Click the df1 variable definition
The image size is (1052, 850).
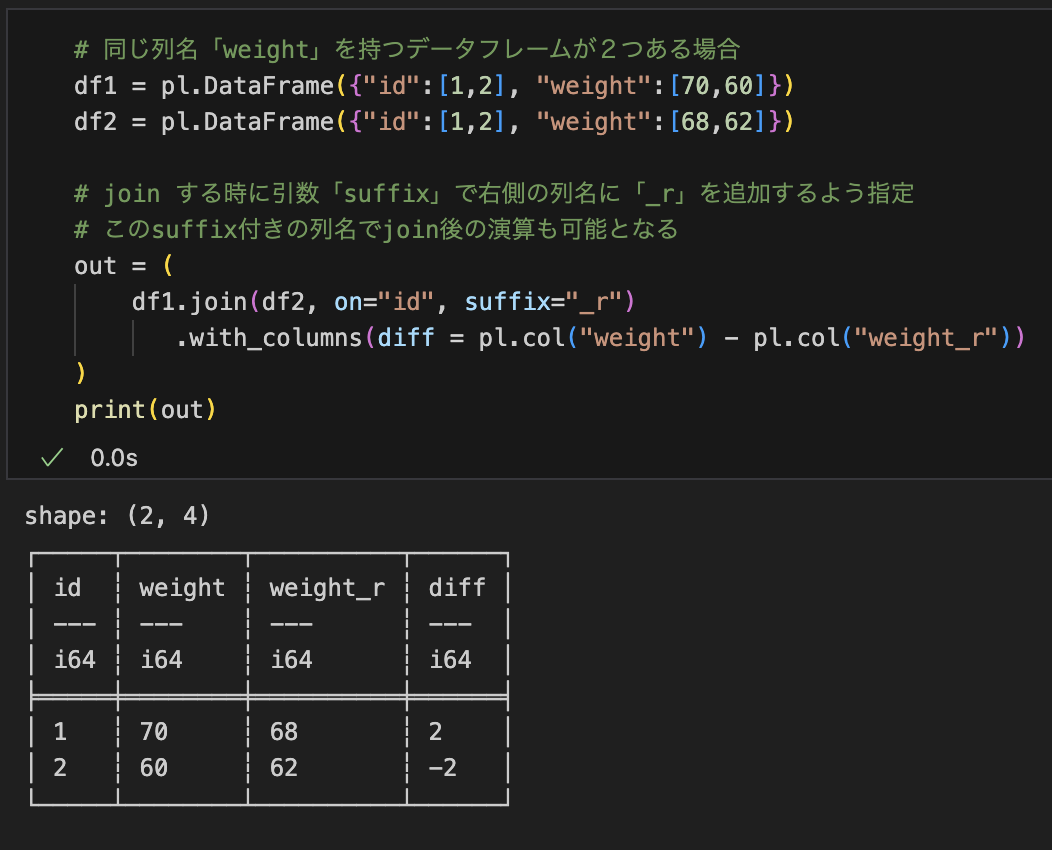tap(92, 86)
